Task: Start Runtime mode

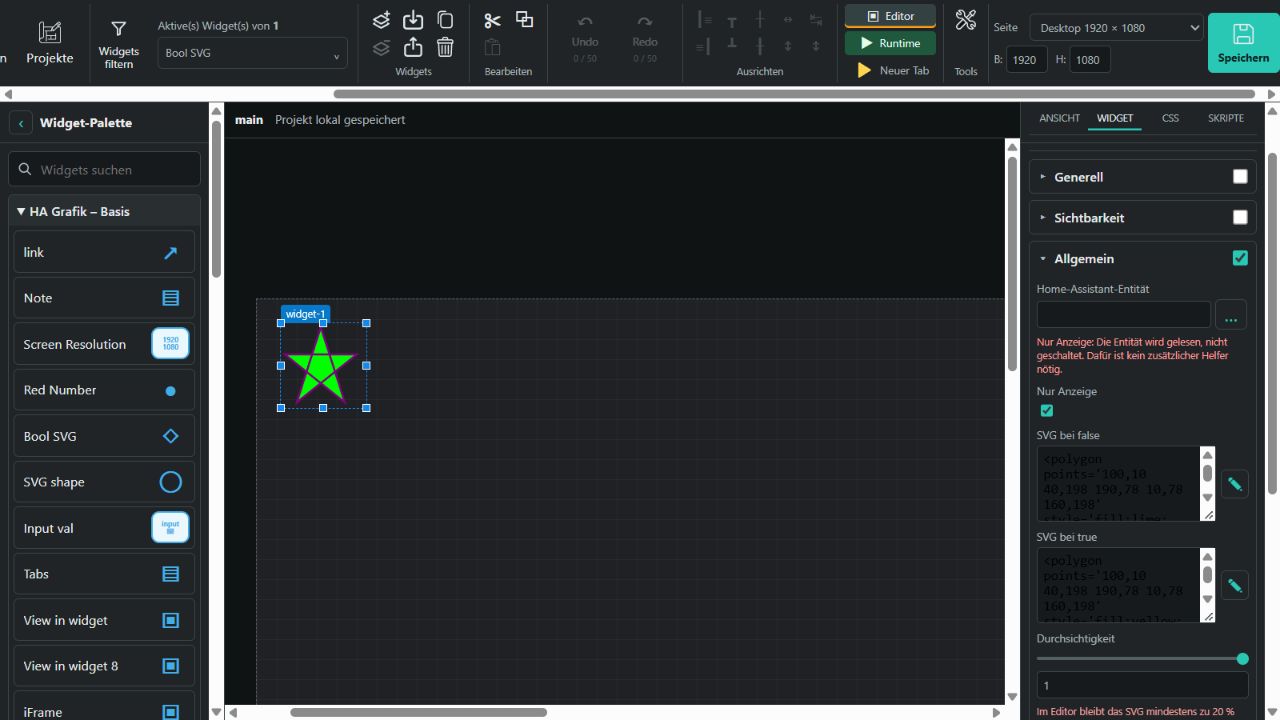Action: click(x=890, y=43)
